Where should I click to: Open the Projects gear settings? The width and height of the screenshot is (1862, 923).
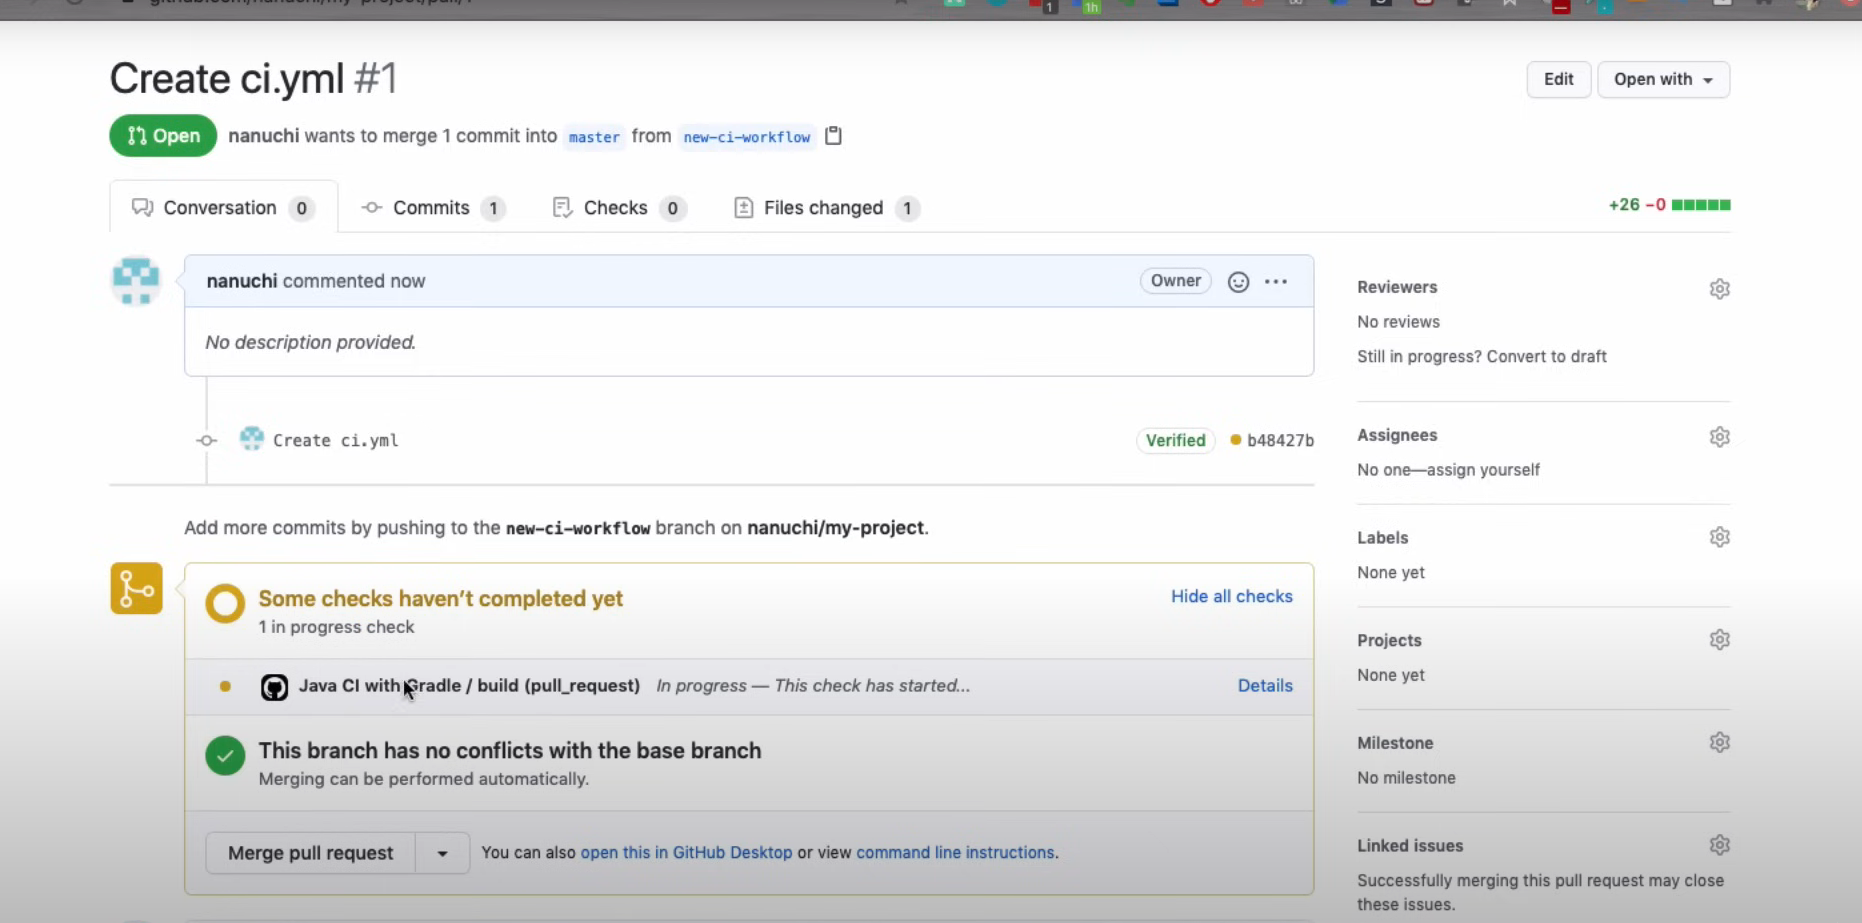[x=1719, y=640]
